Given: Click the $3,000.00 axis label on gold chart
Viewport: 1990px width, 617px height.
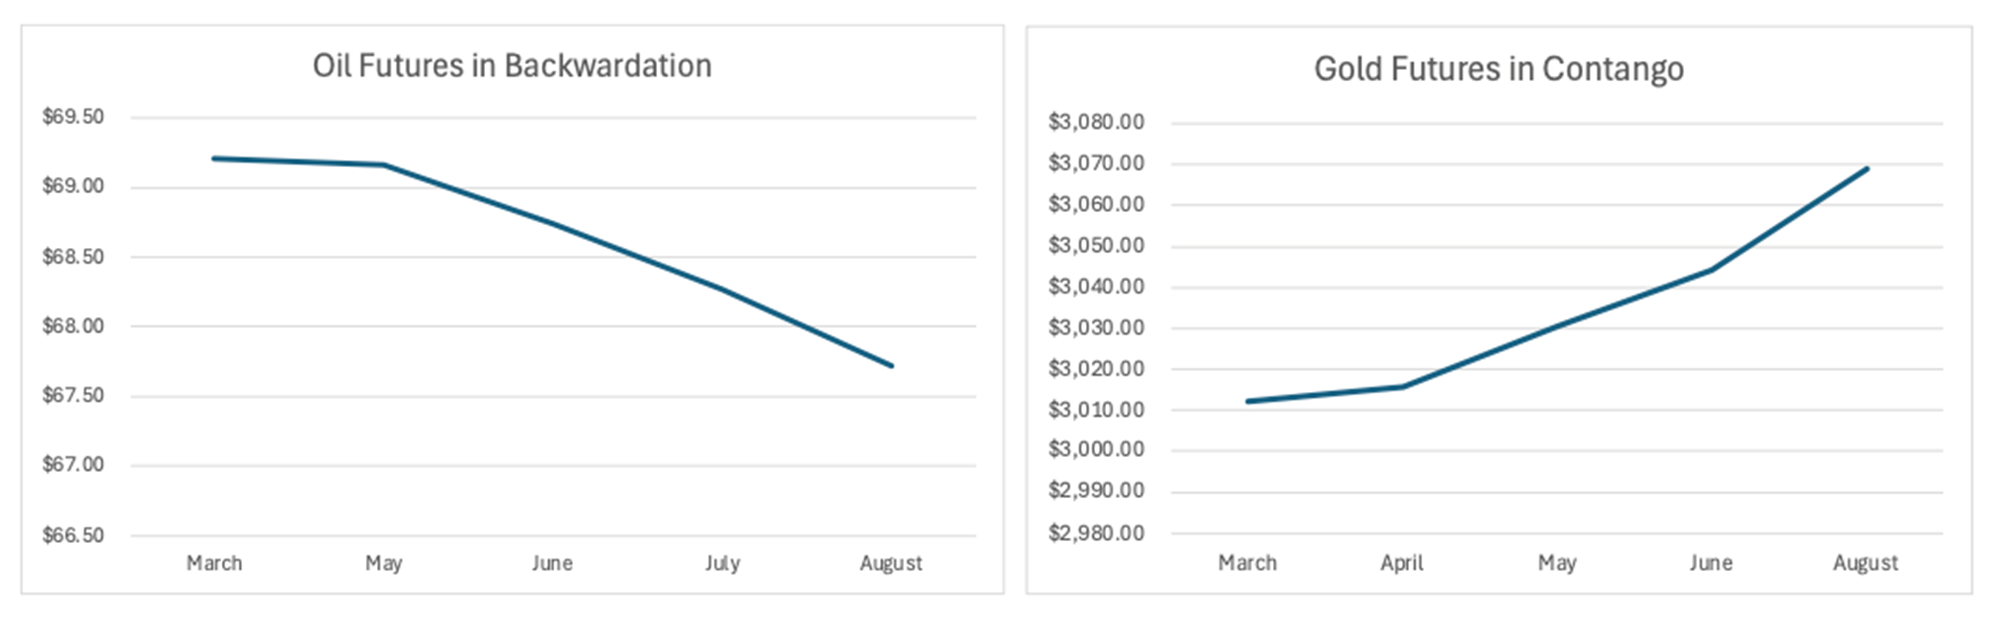Looking at the screenshot, I should [1096, 449].
